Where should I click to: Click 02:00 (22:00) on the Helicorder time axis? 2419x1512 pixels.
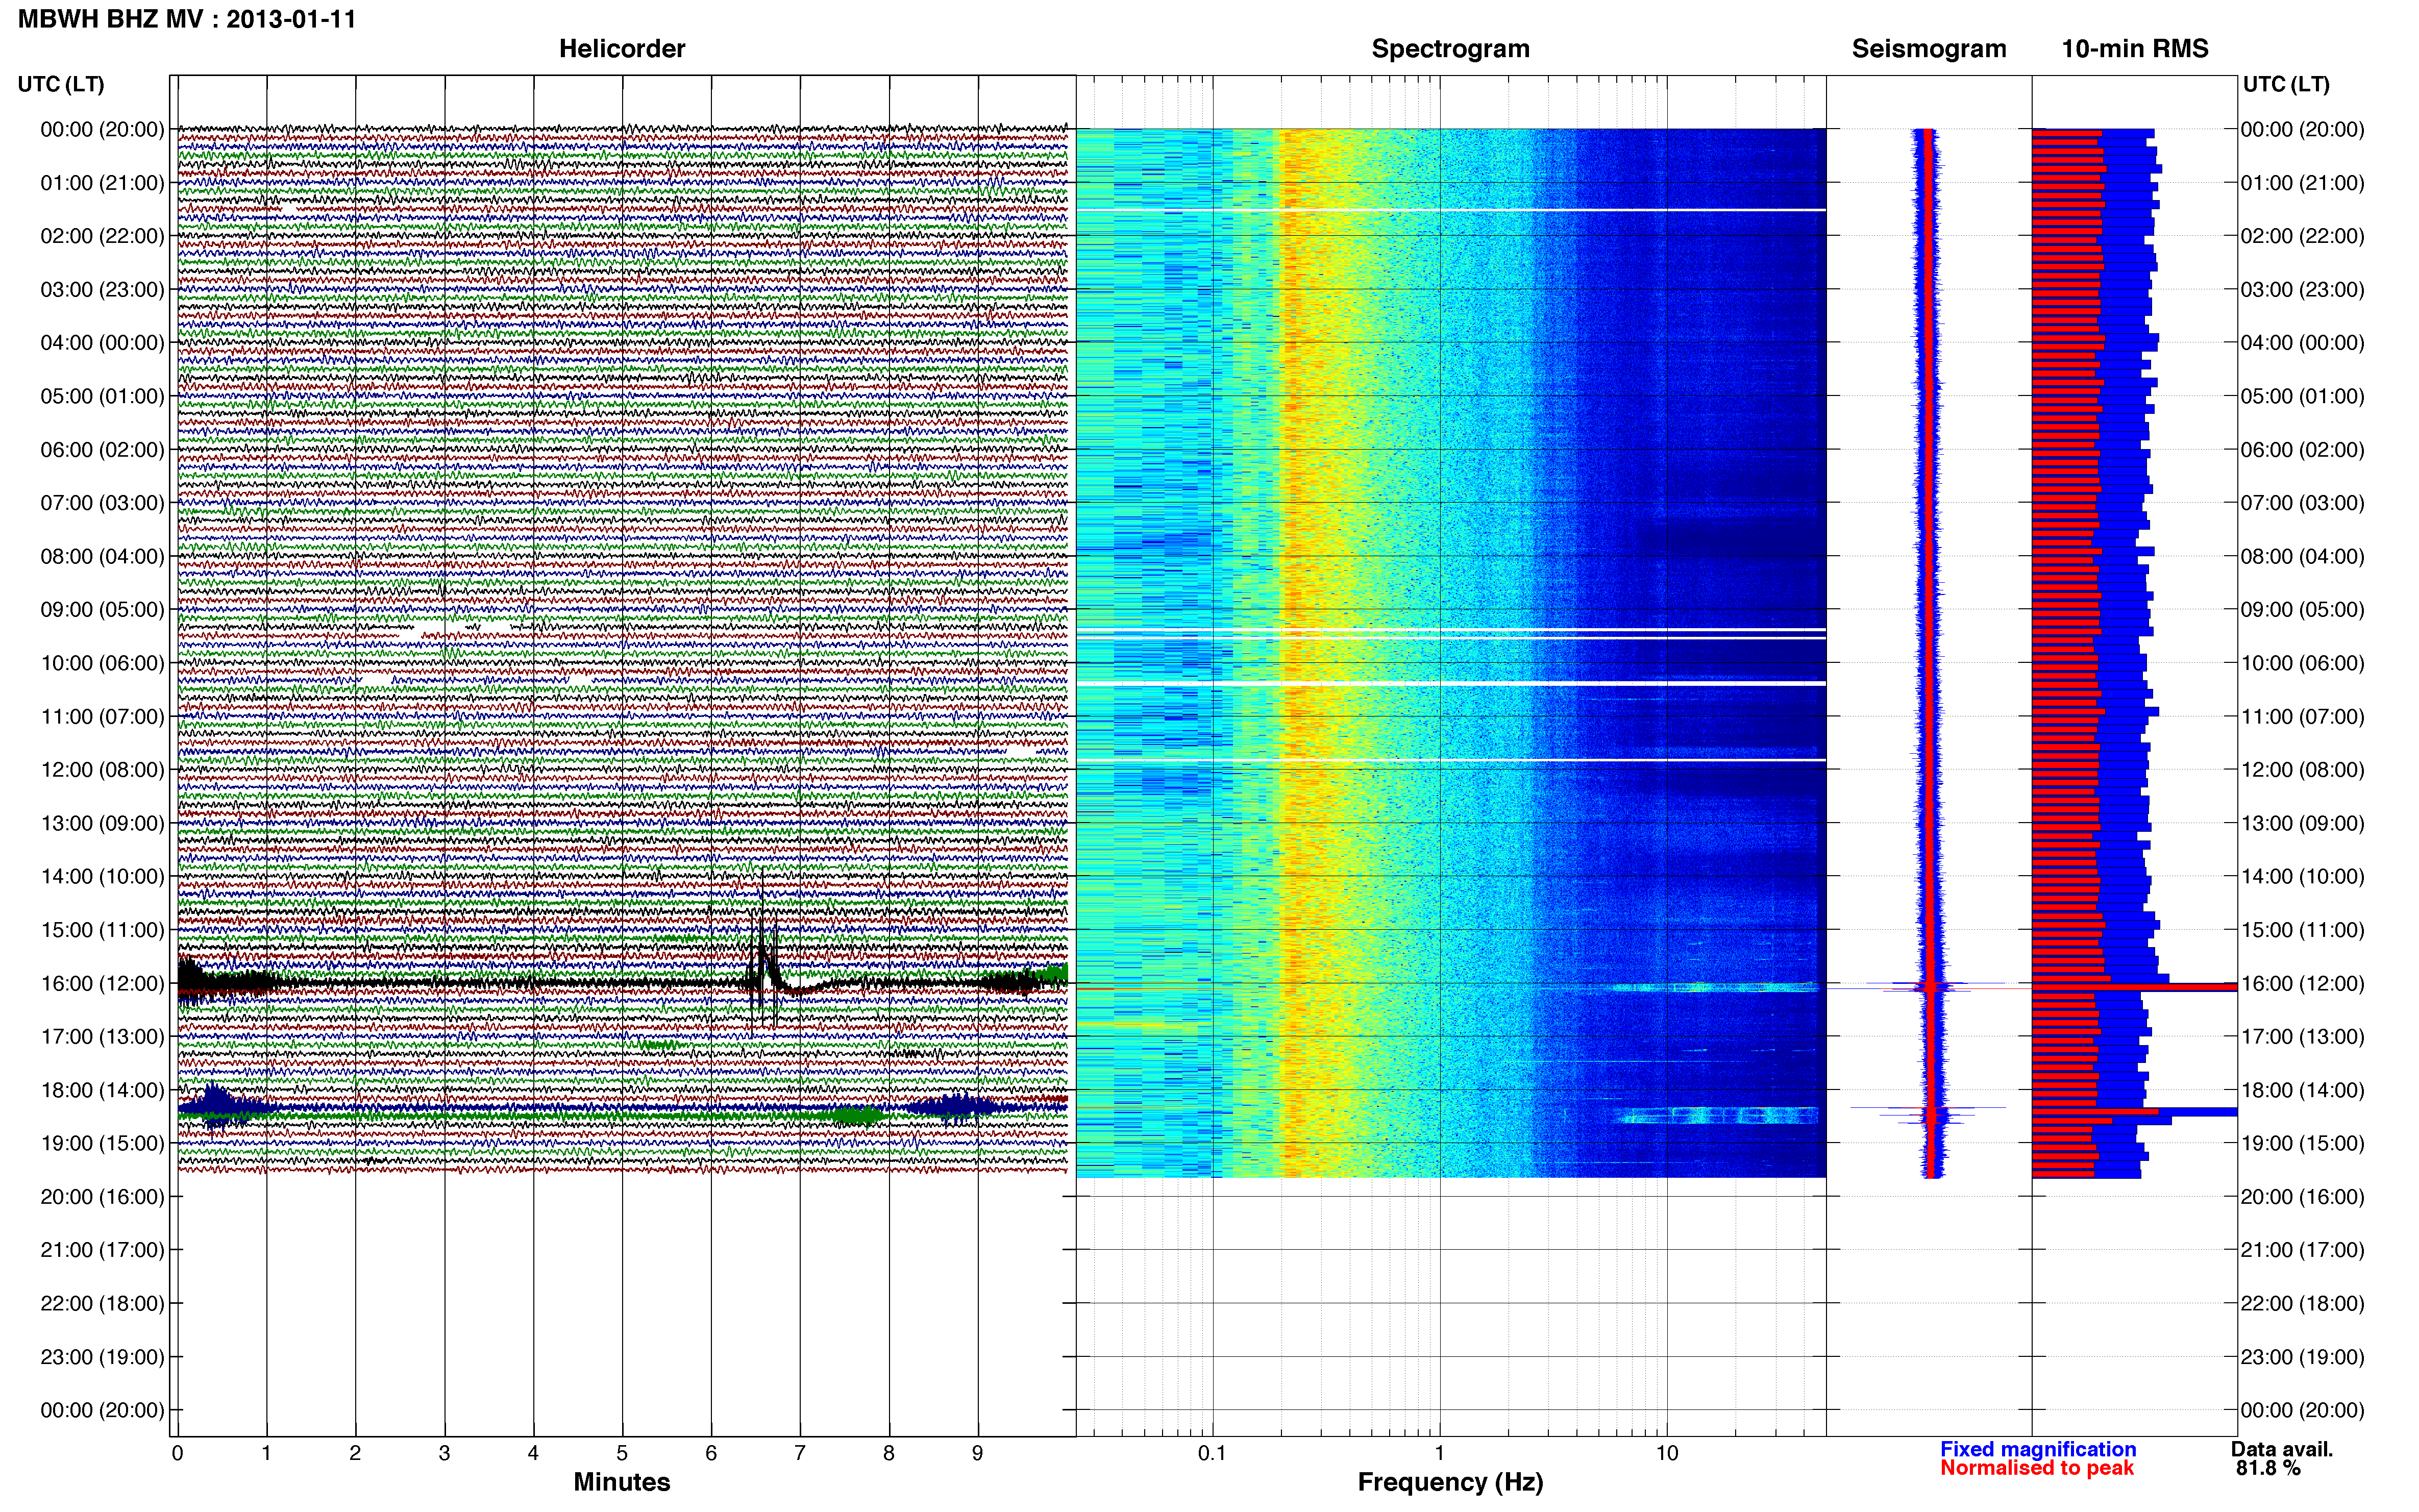[x=102, y=236]
